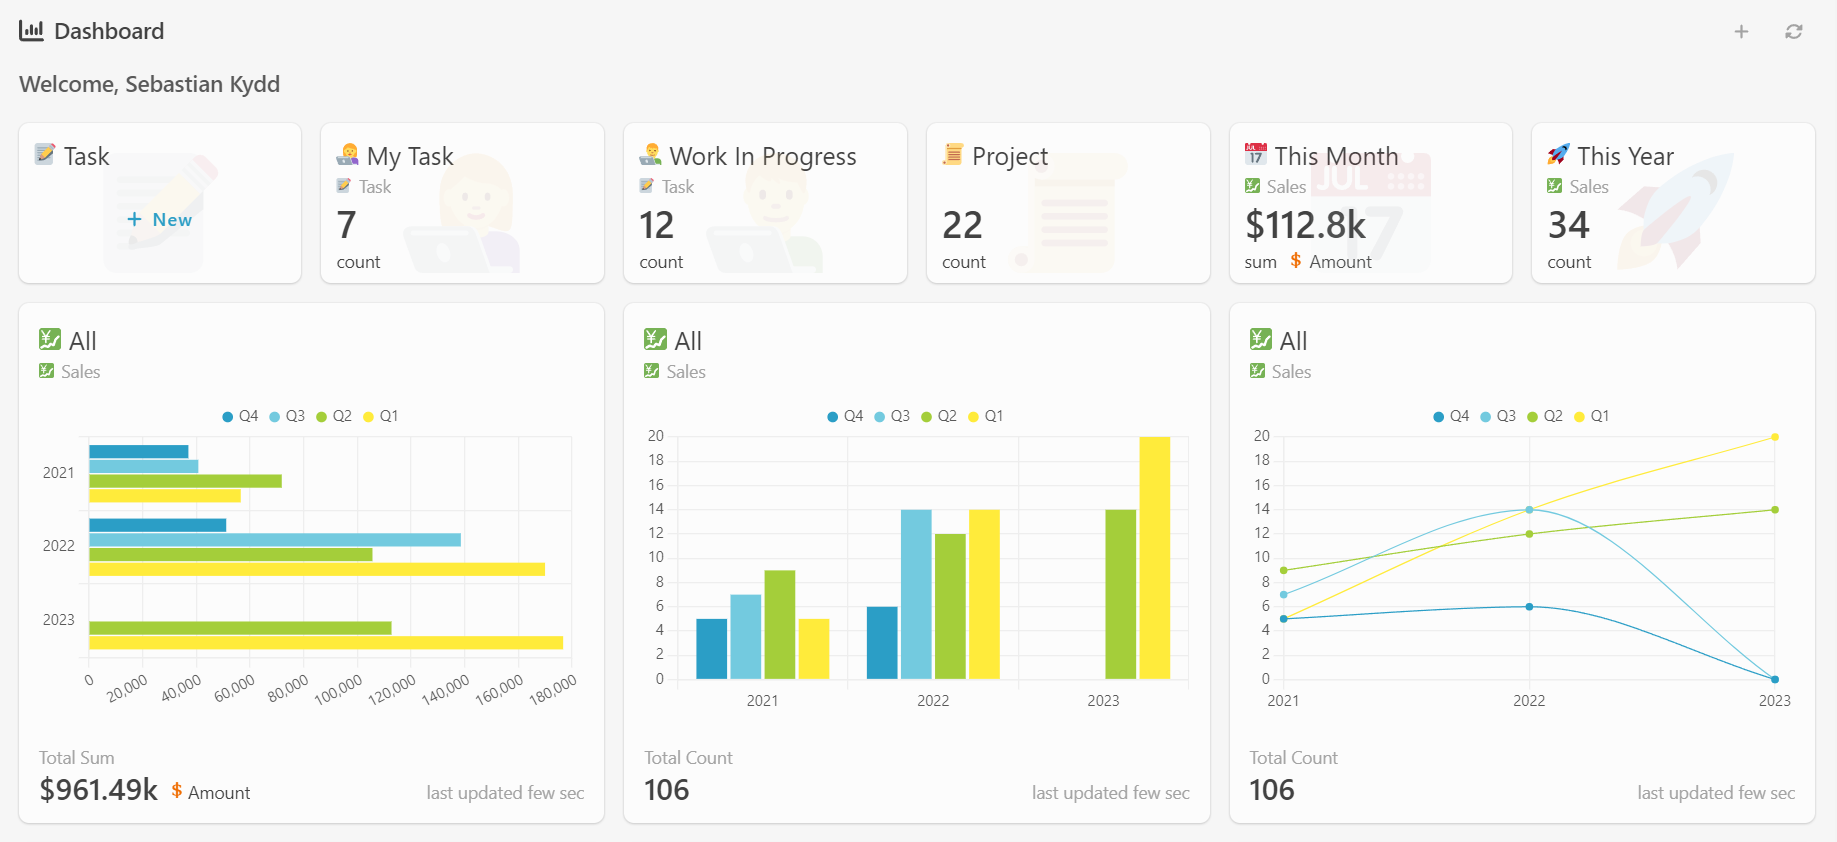Click Sales icon in column chart widget
Screen dimensions: 1837x842
[651, 371]
